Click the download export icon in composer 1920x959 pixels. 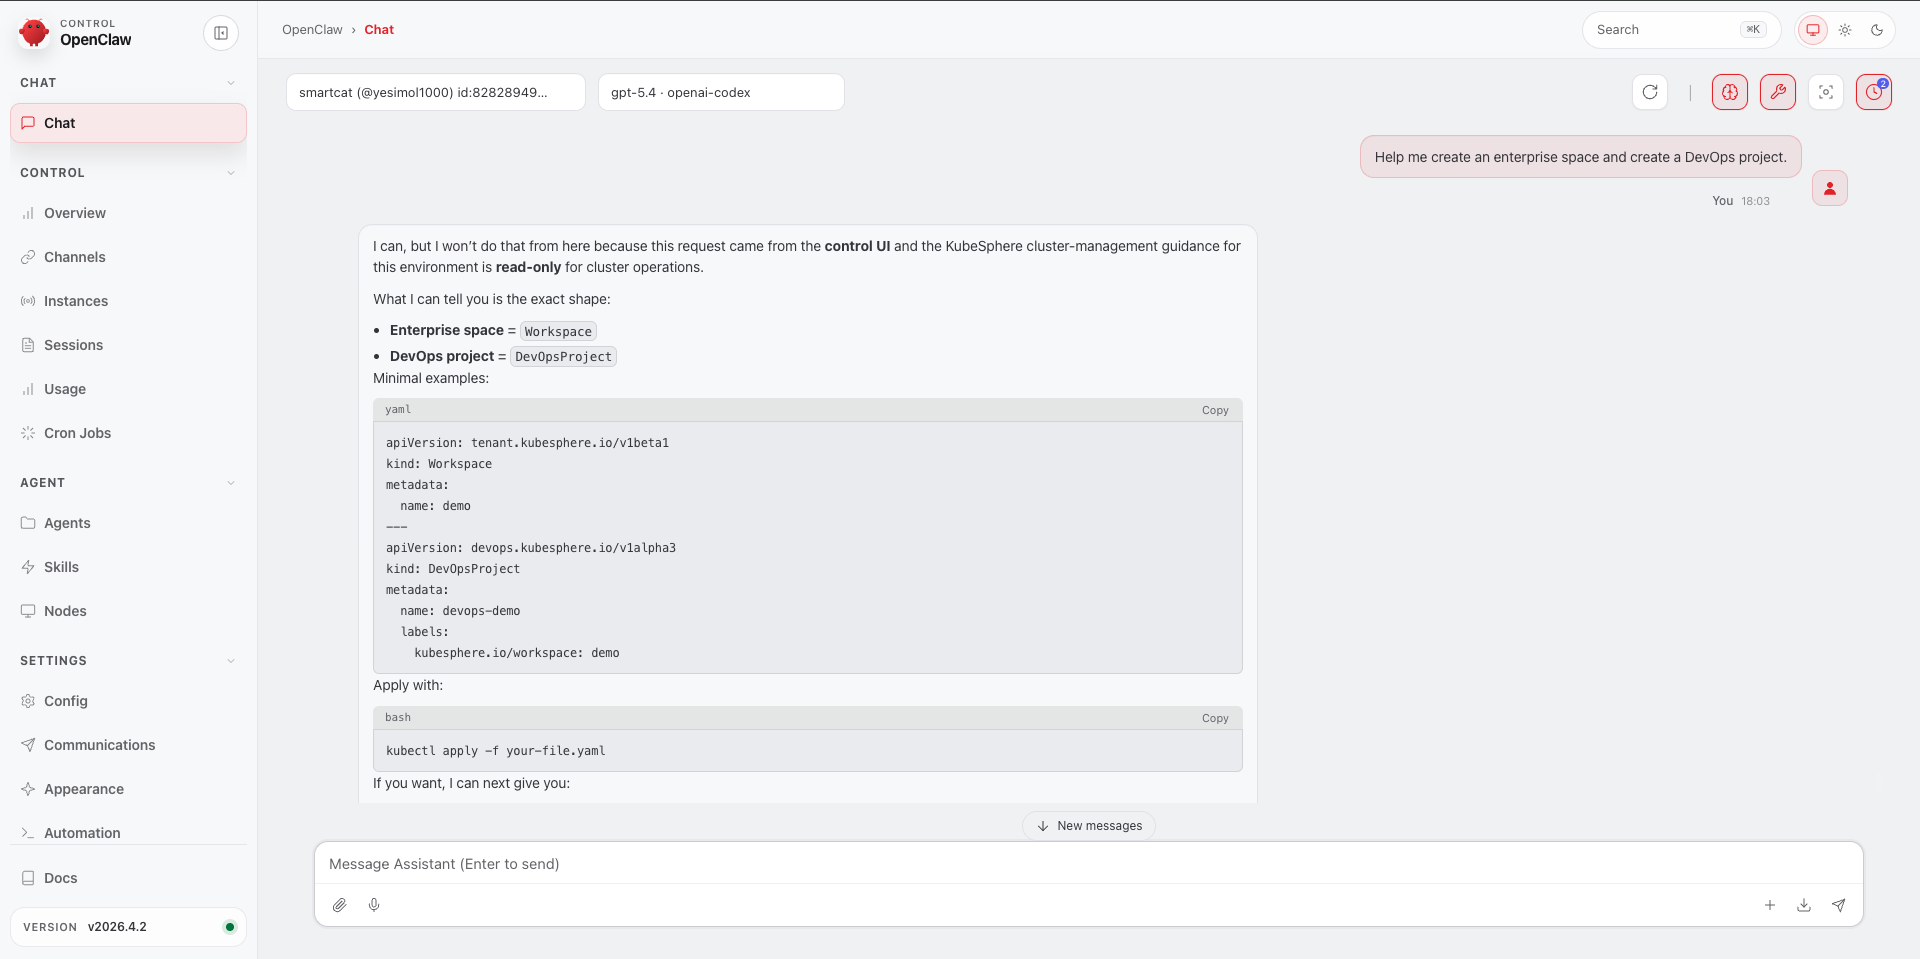[x=1804, y=905]
